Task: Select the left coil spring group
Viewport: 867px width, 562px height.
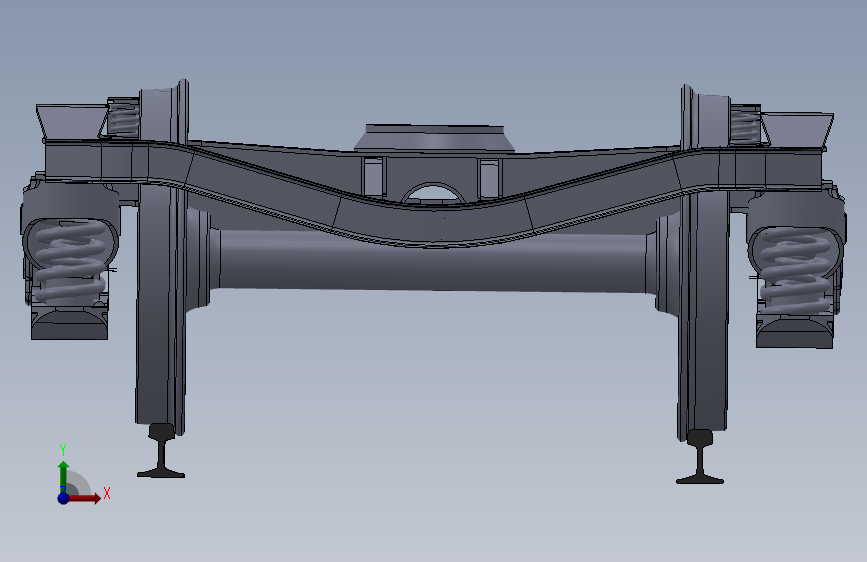Action: (x=70, y=260)
